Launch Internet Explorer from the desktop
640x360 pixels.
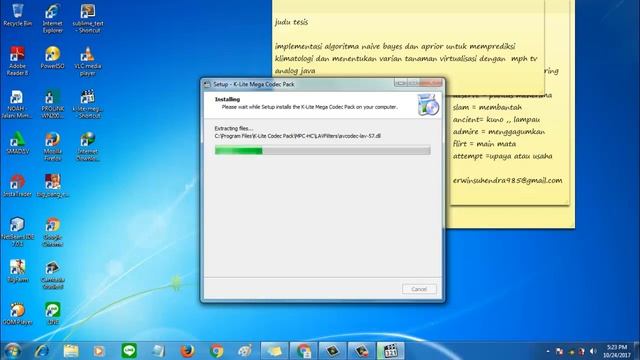(53, 18)
